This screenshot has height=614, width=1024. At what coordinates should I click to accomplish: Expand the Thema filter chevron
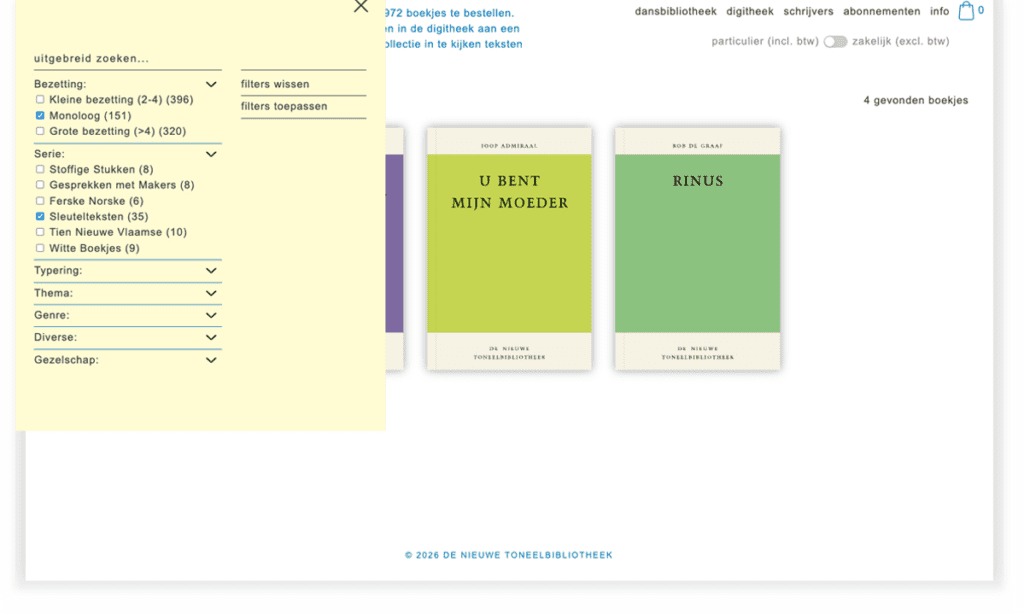pyautogui.click(x=211, y=293)
